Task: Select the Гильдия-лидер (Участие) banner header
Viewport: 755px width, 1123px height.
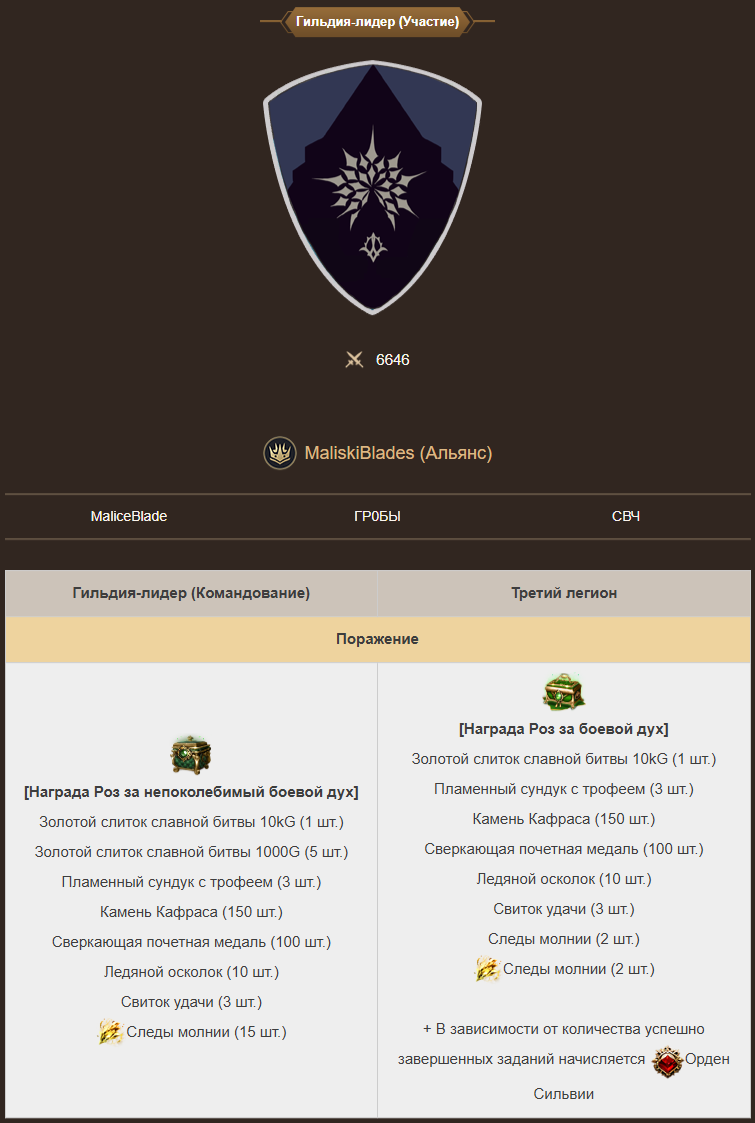Action: pos(378,21)
